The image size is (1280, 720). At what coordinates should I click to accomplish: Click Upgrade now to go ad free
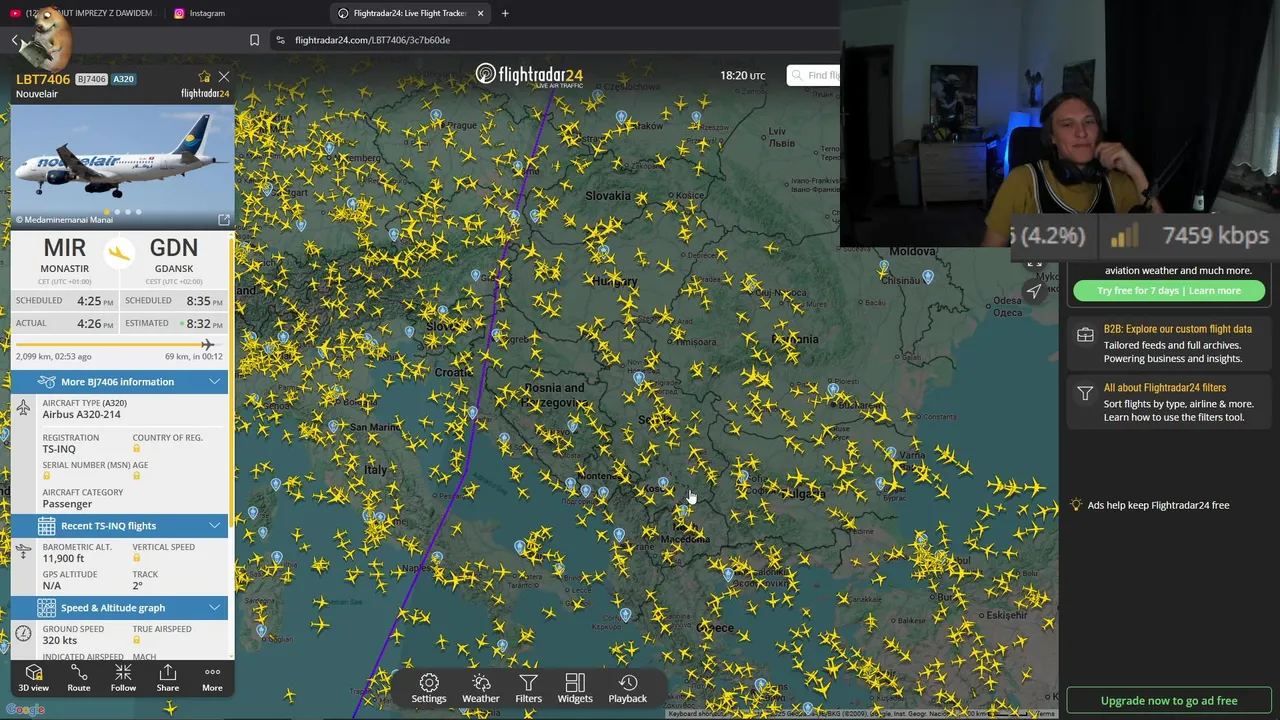(x=1169, y=701)
